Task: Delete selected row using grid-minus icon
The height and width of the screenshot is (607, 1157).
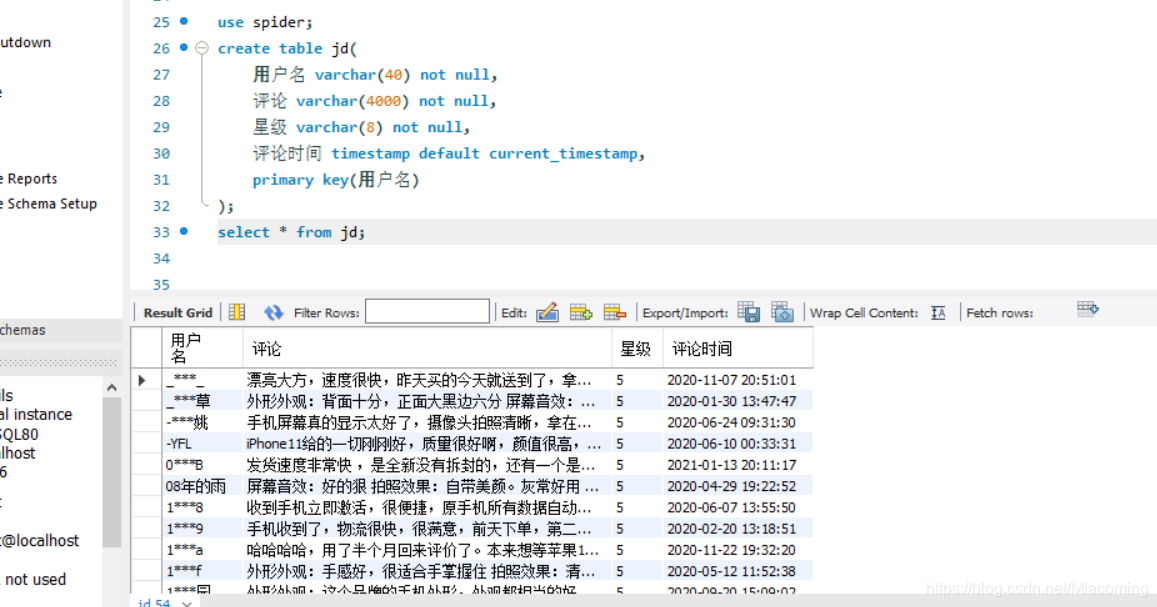Action: (x=613, y=312)
